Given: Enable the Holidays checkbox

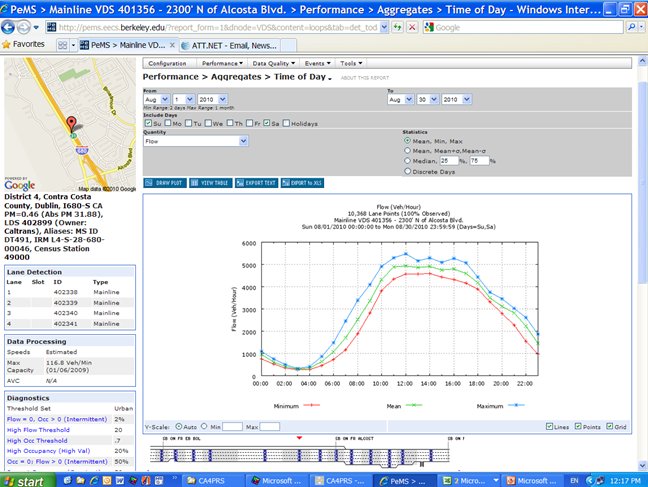Looking at the screenshot, I should pos(285,123).
